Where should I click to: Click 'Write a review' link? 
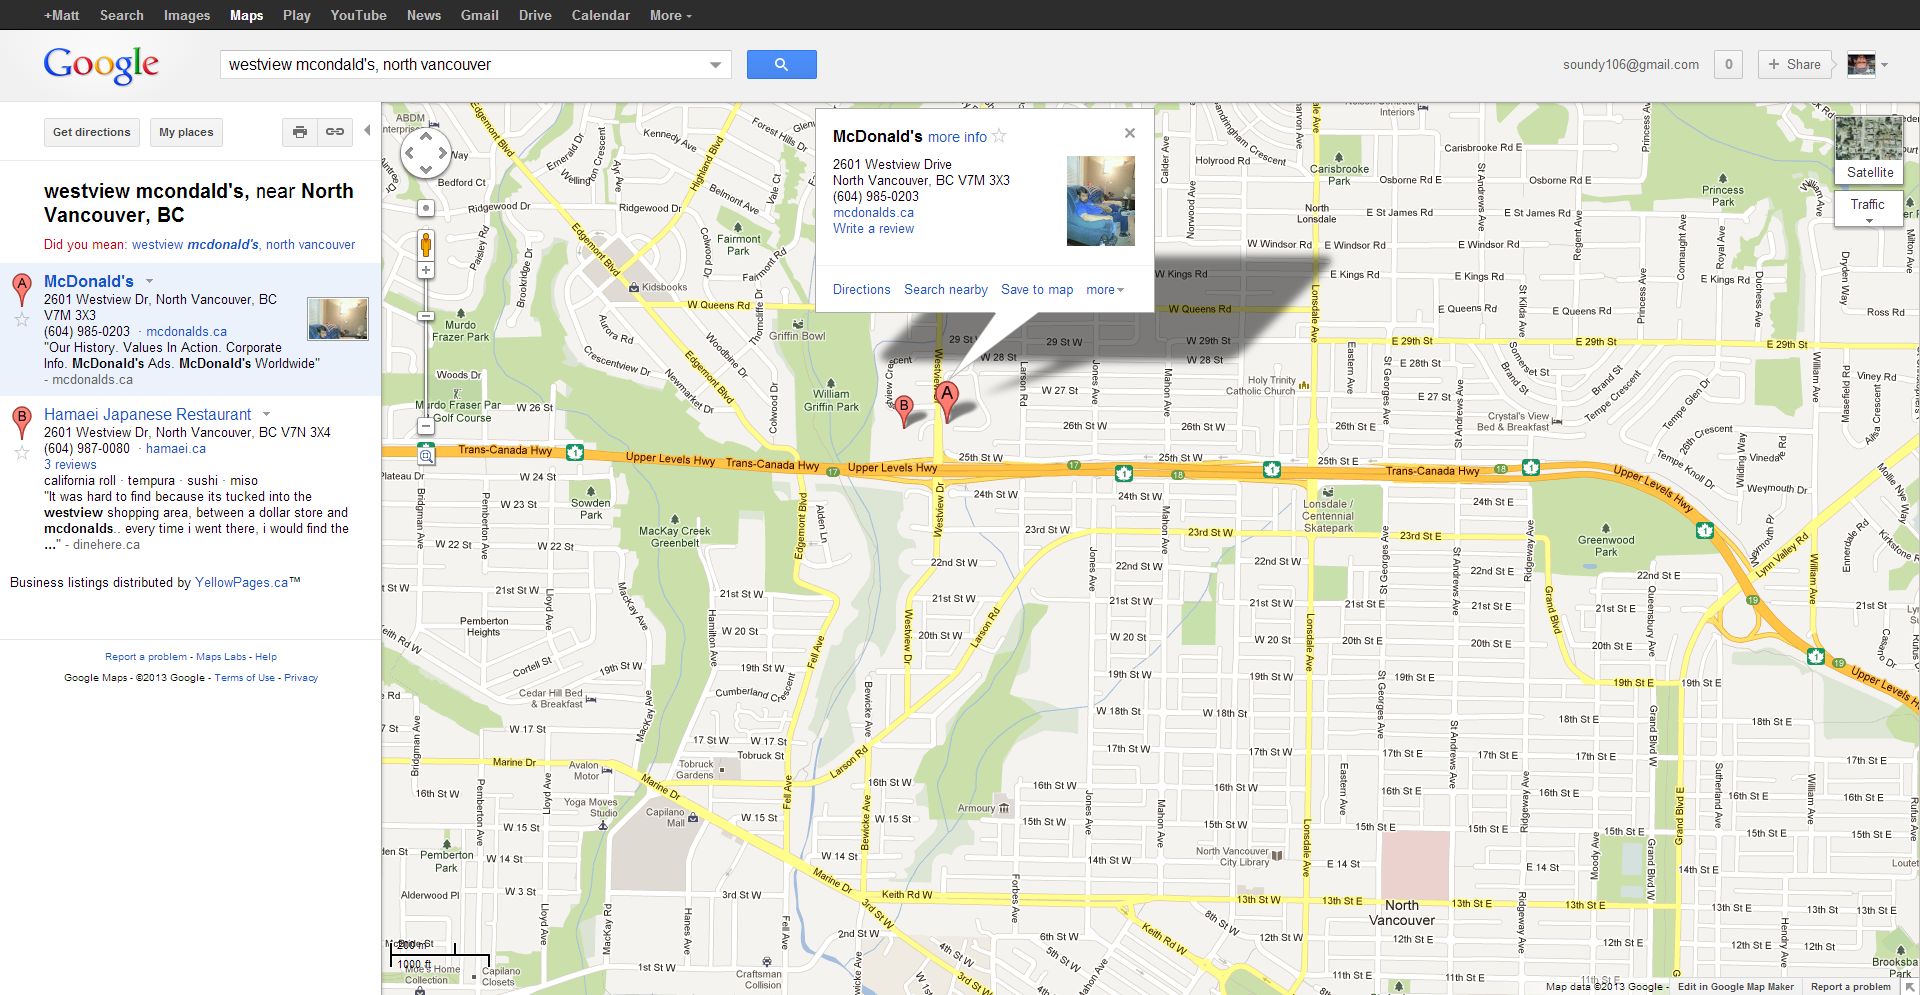point(873,229)
